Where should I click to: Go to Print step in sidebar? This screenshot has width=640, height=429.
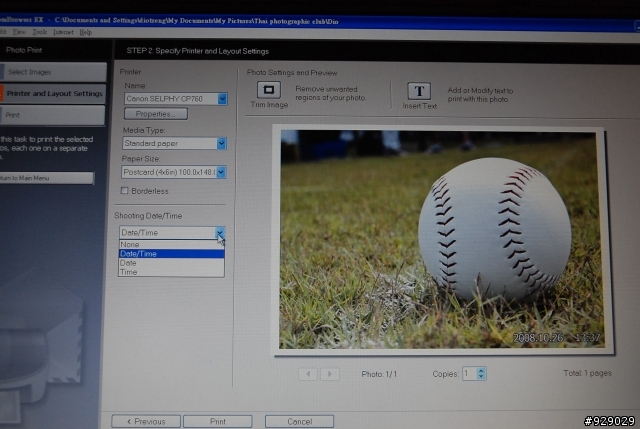[x=52, y=115]
